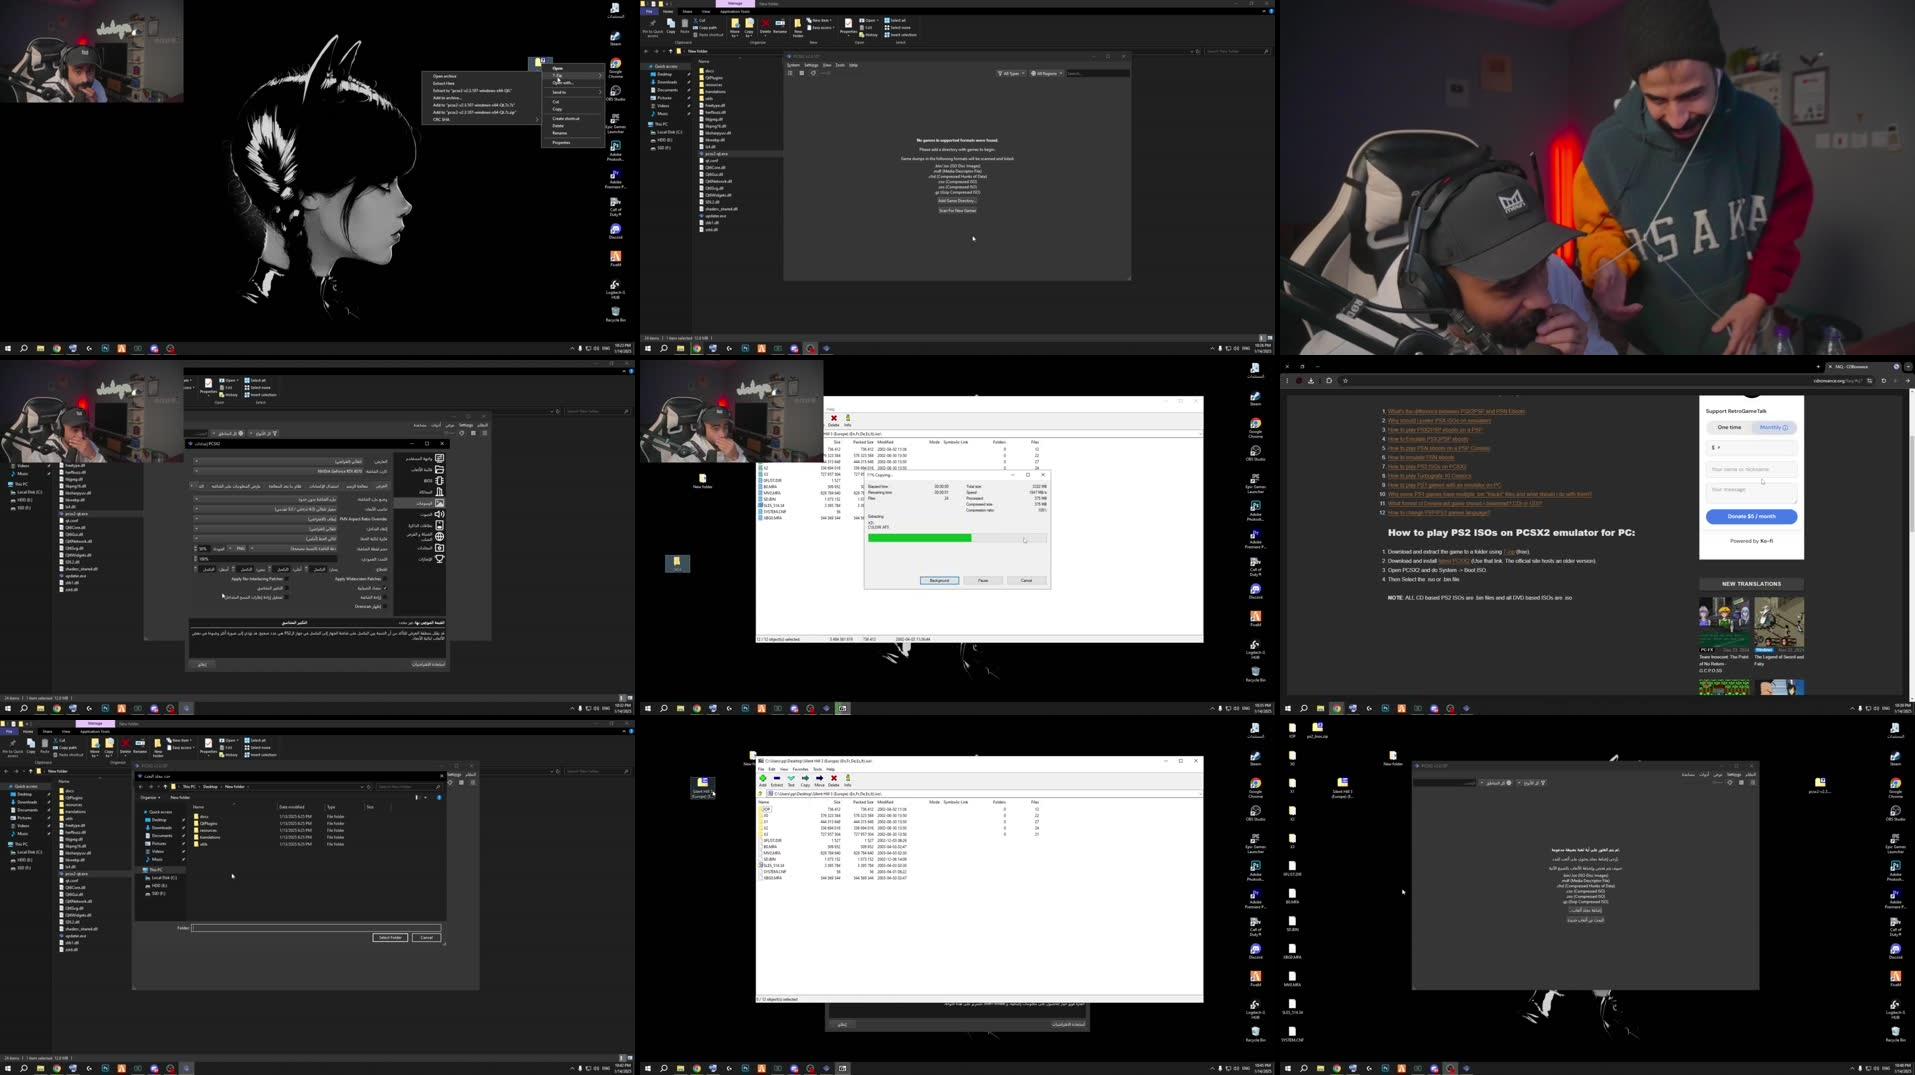The height and width of the screenshot is (1075, 1915).
Task: Click Select Folder button in folder dialog
Action: (390, 937)
